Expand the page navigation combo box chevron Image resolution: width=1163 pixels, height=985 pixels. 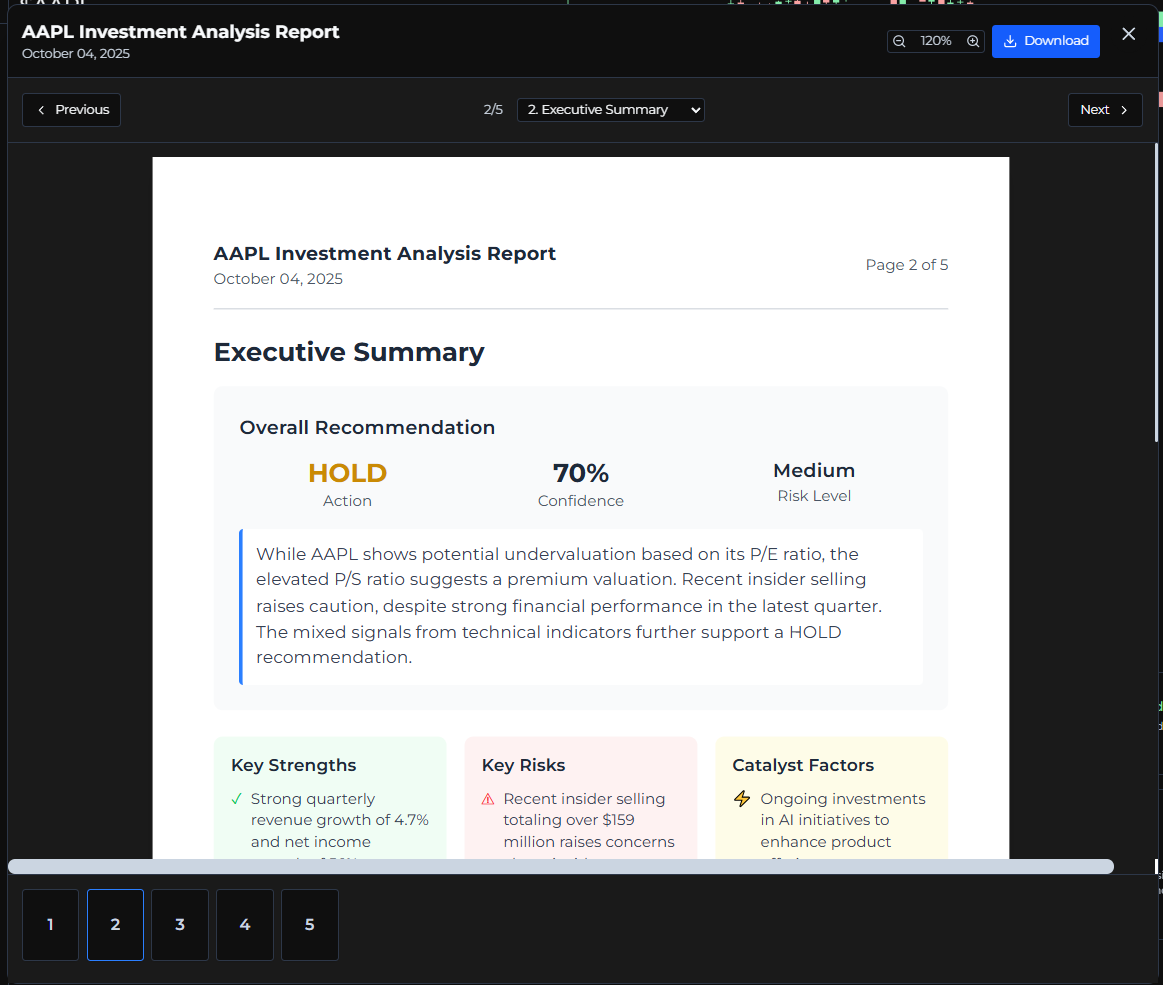[x=697, y=110]
